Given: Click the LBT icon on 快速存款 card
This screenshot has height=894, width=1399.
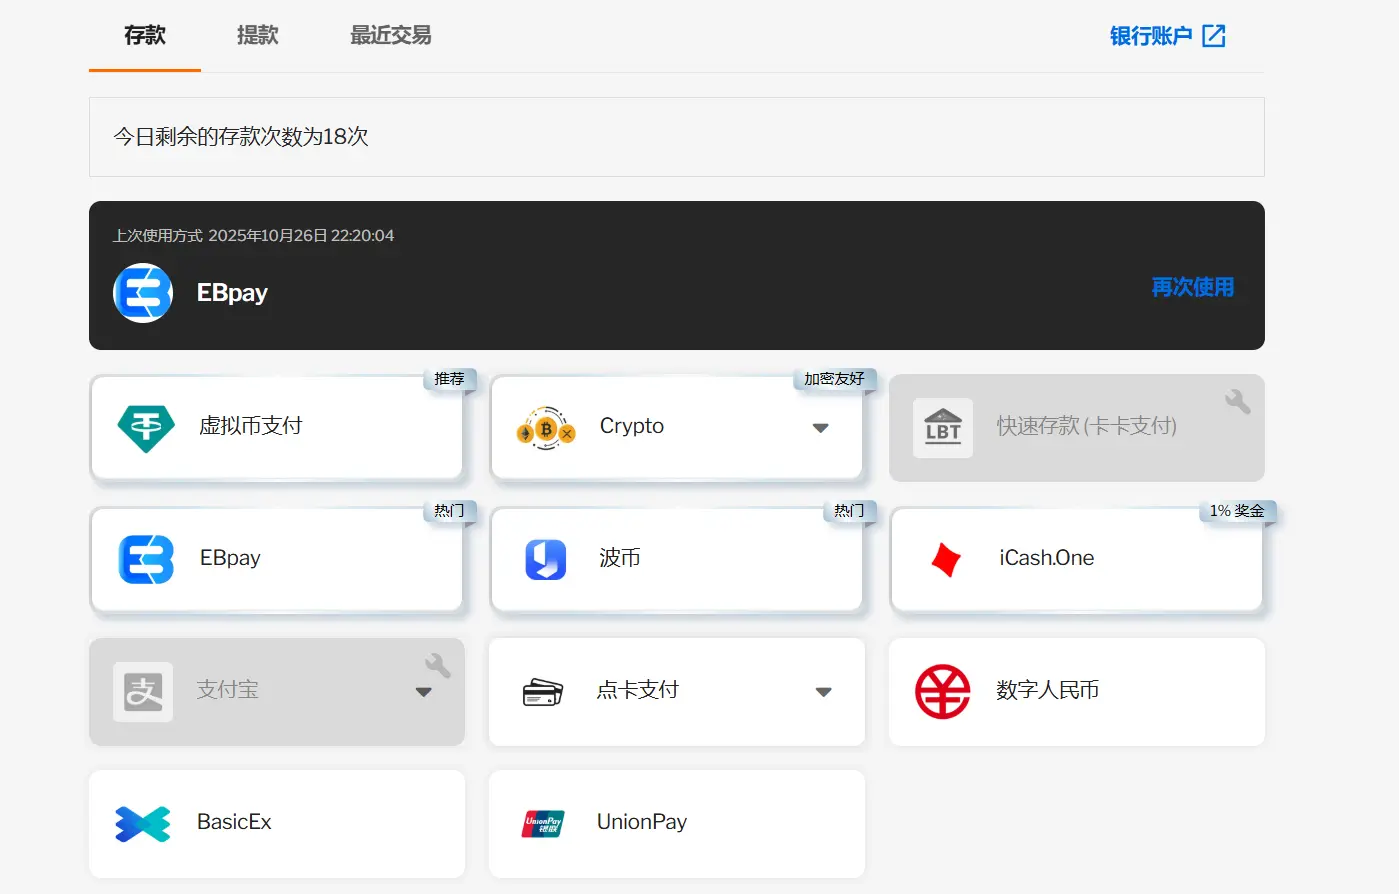Looking at the screenshot, I should point(943,427).
